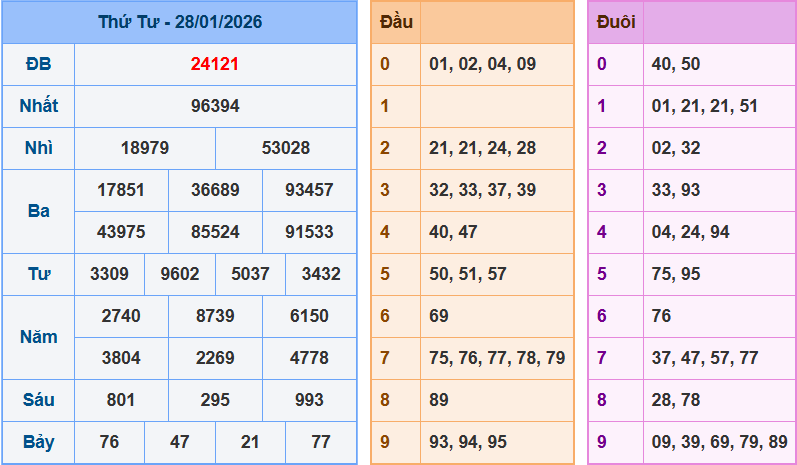
Task: Click the Đuôi column header
Action: 614,22
